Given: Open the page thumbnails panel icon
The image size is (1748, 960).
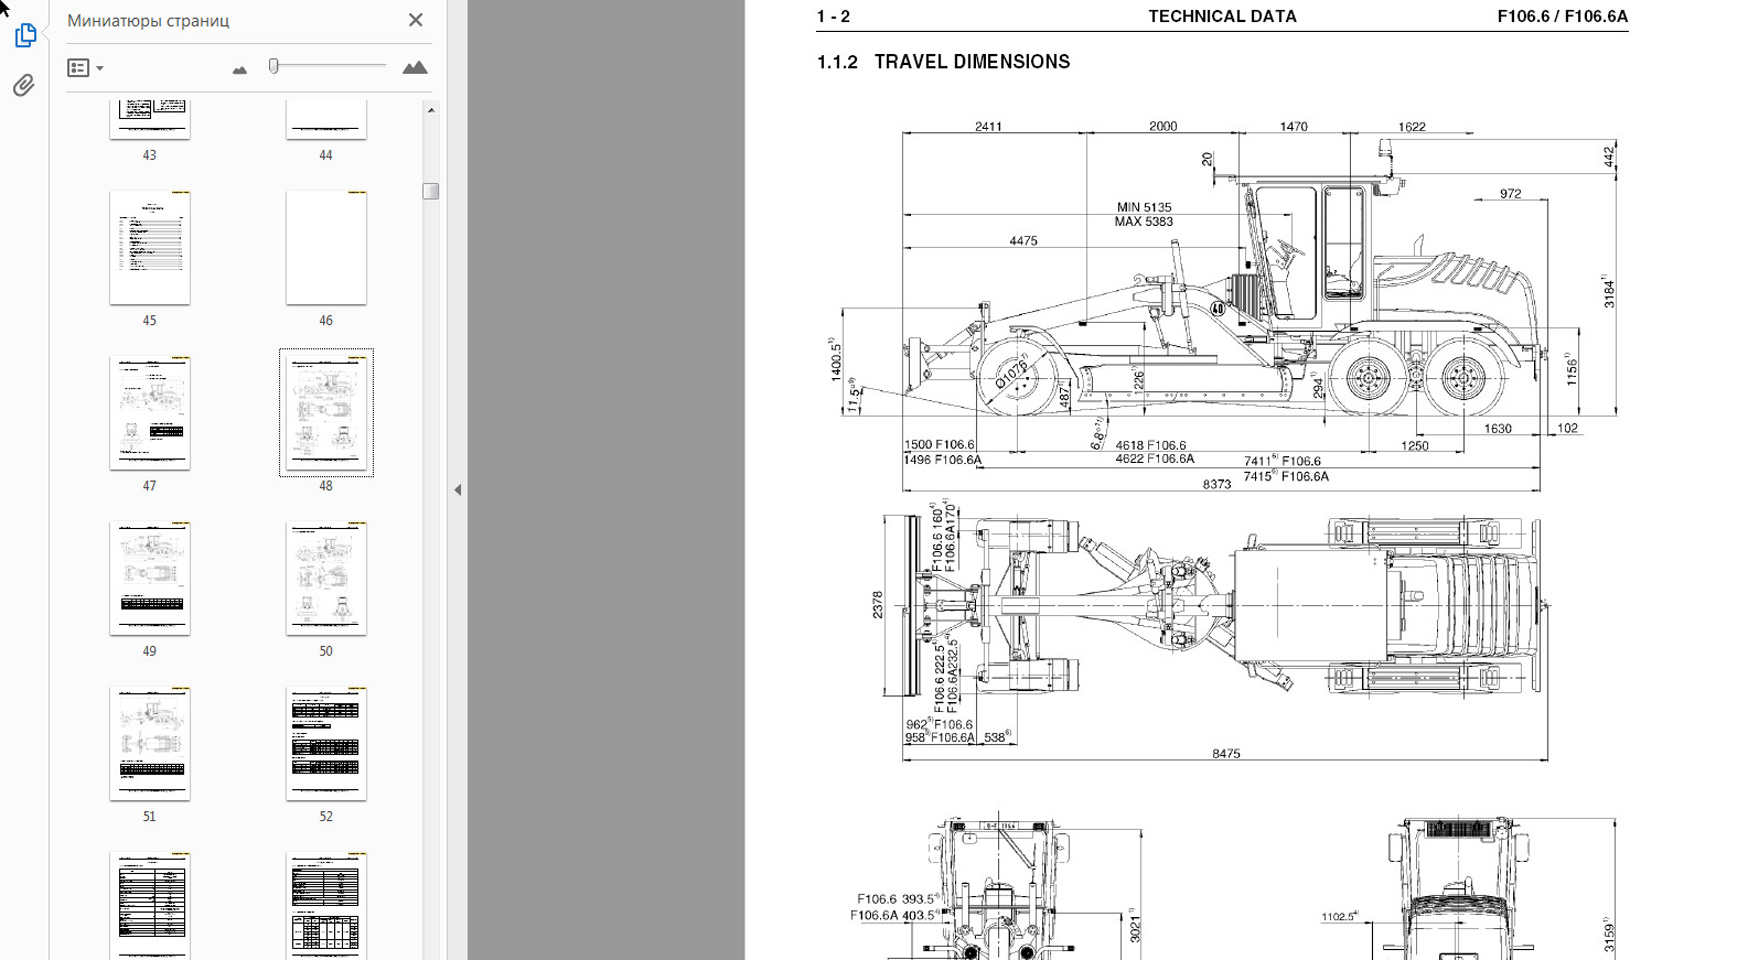Looking at the screenshot, I should [25, 35].
